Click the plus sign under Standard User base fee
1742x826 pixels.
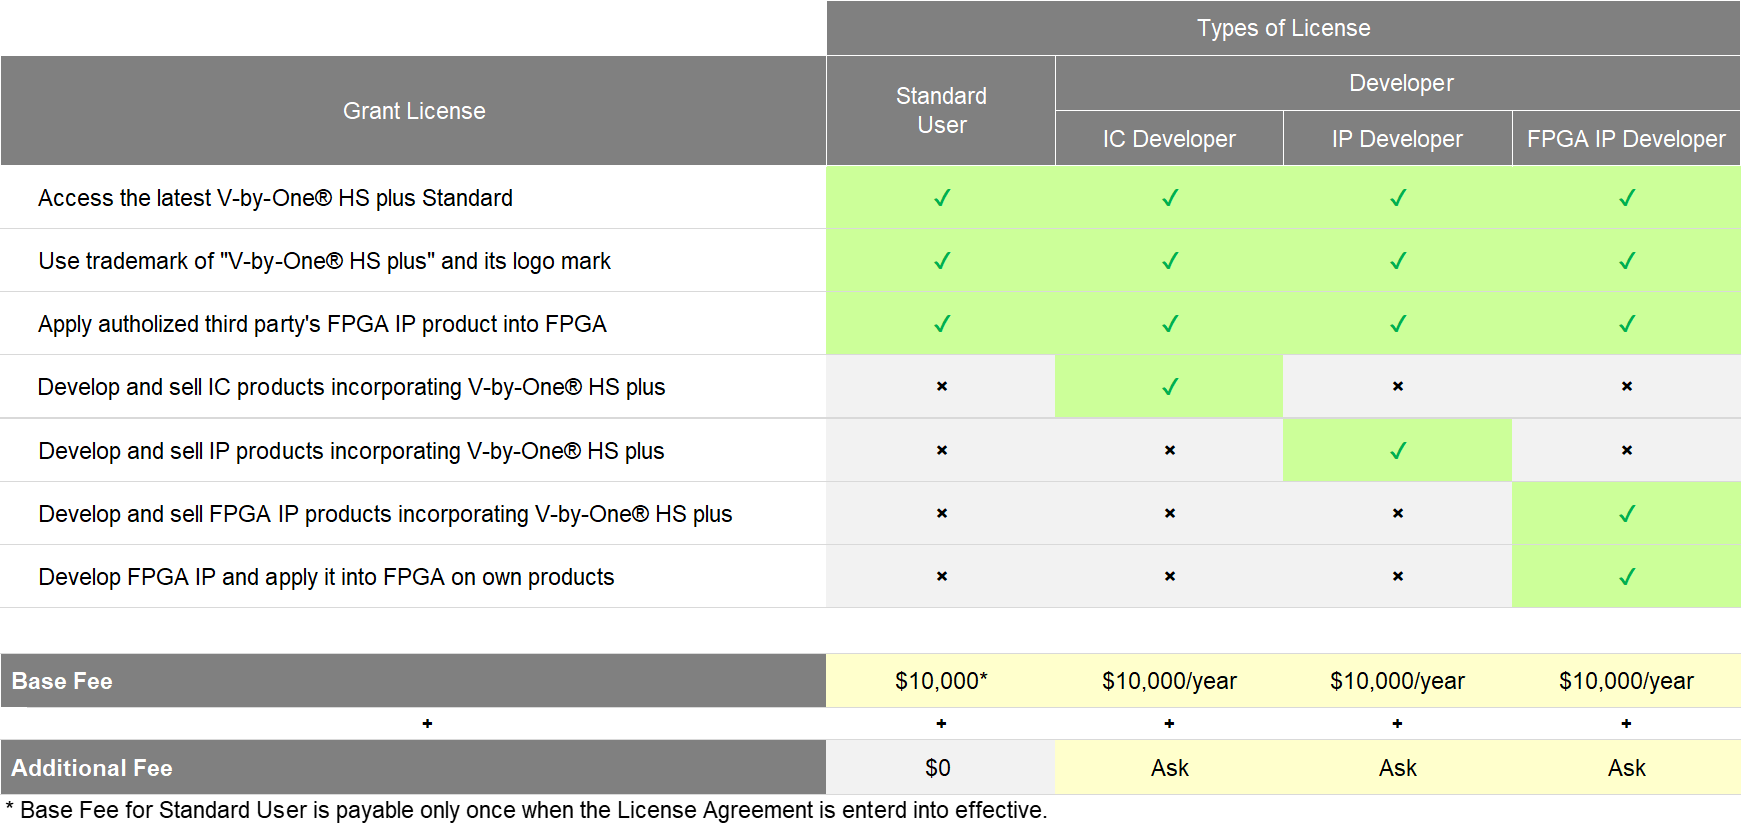pos(941,723)
